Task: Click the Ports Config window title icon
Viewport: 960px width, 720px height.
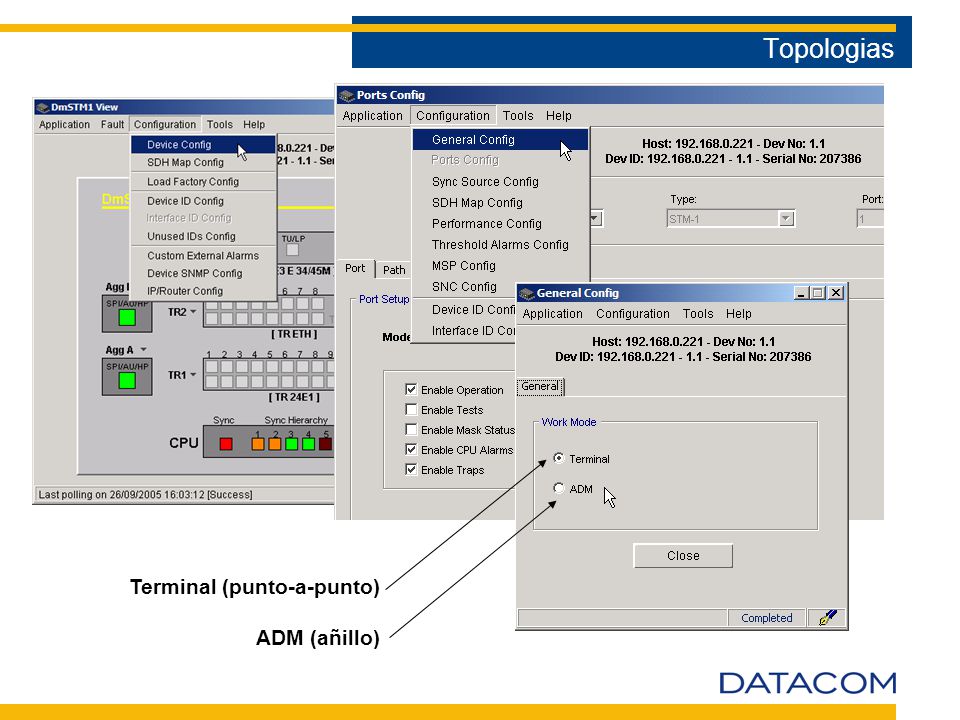Action: coord(347,96)
